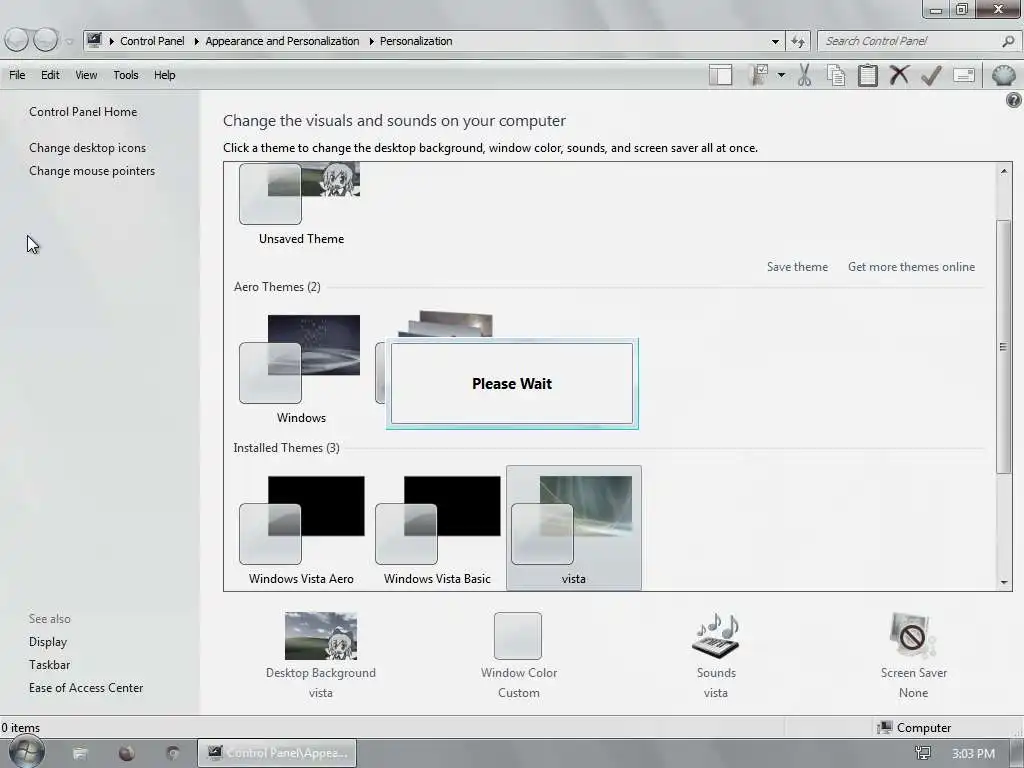This screenshot has height=768, width=1024.
Task: Open Change desktop icons link
Action: click(88, 148)
